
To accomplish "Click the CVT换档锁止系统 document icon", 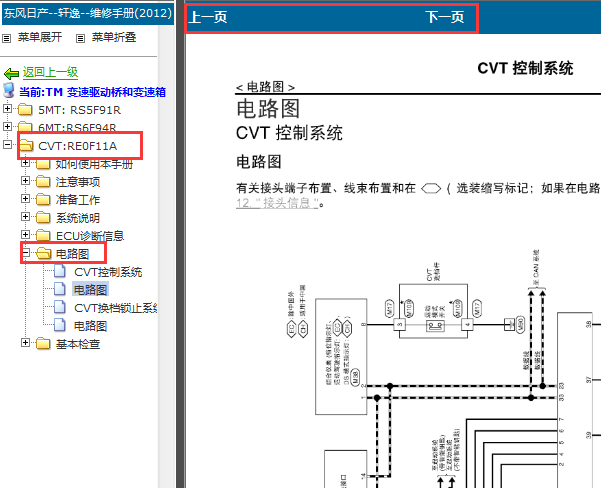I will (x=60, y=307).
